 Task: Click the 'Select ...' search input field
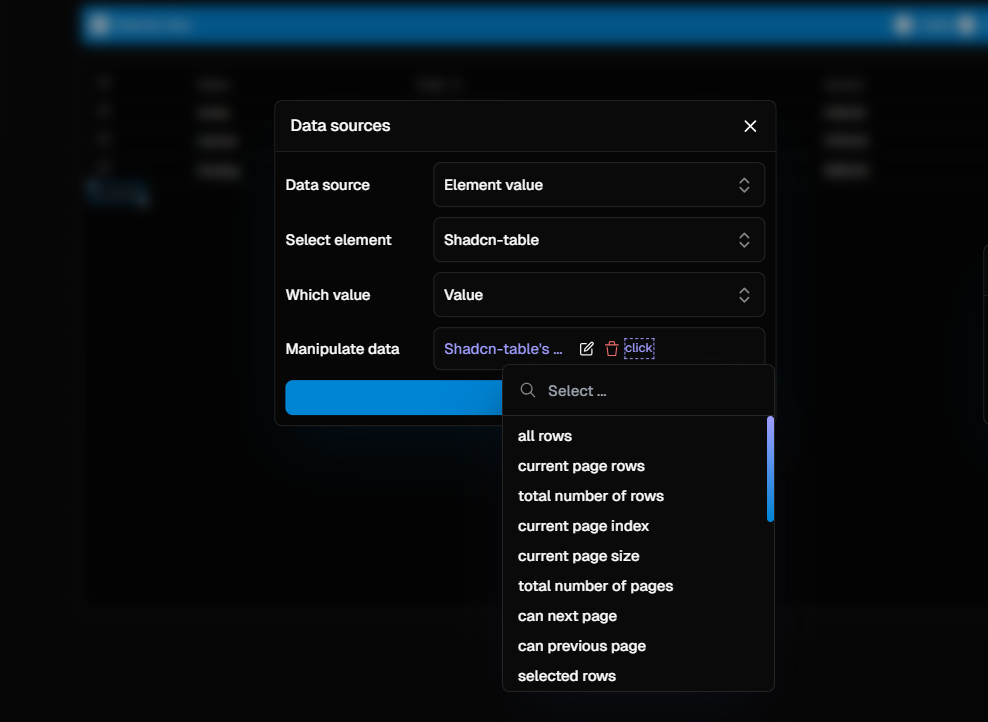[x=600, y=390]
